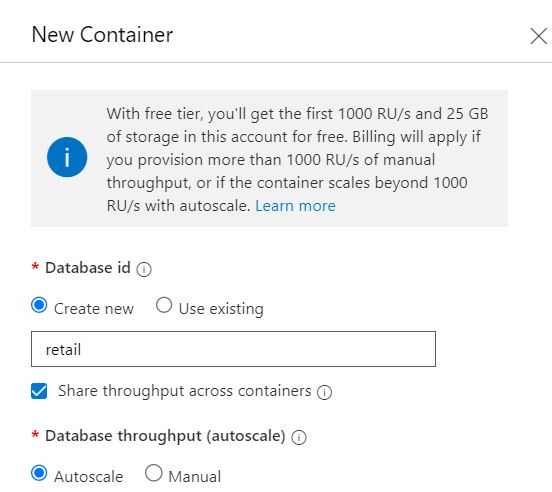Select the Create new radio button
The height and width of the screenshot is (492, 552).
pos(39,305)
